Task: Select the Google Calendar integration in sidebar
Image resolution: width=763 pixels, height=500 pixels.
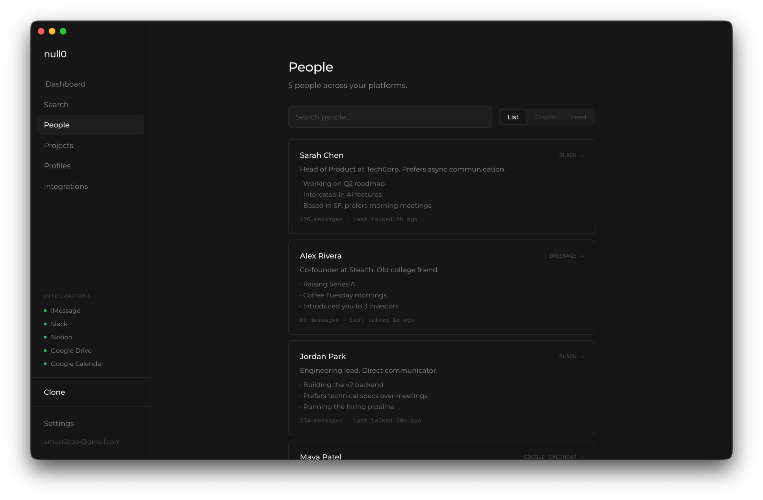Action: pyautogui.click(x=77, y=363)
